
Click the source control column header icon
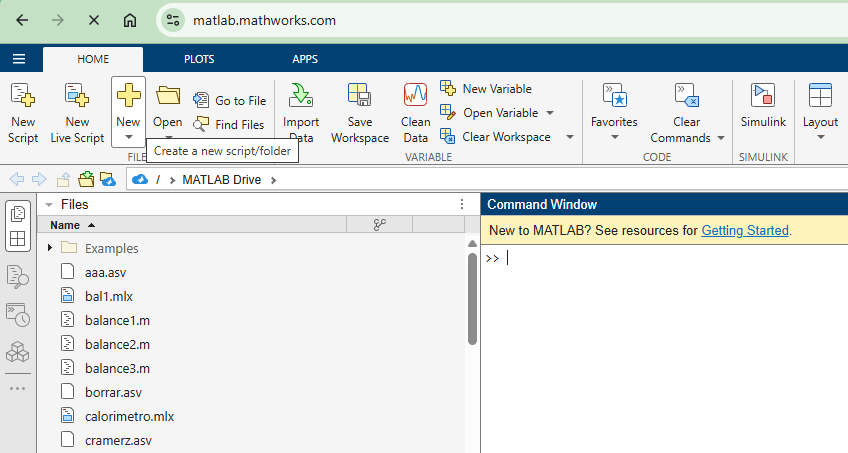380,224
